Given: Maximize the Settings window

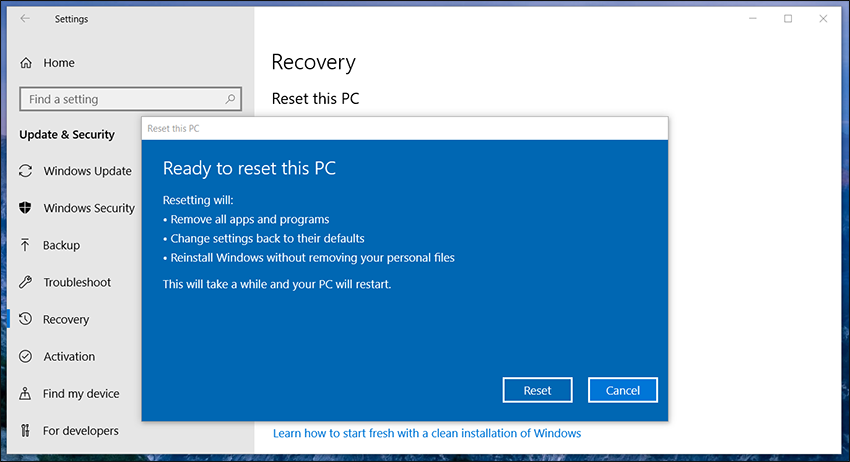Looking at the screenshot, I should (x=788, y=18).
